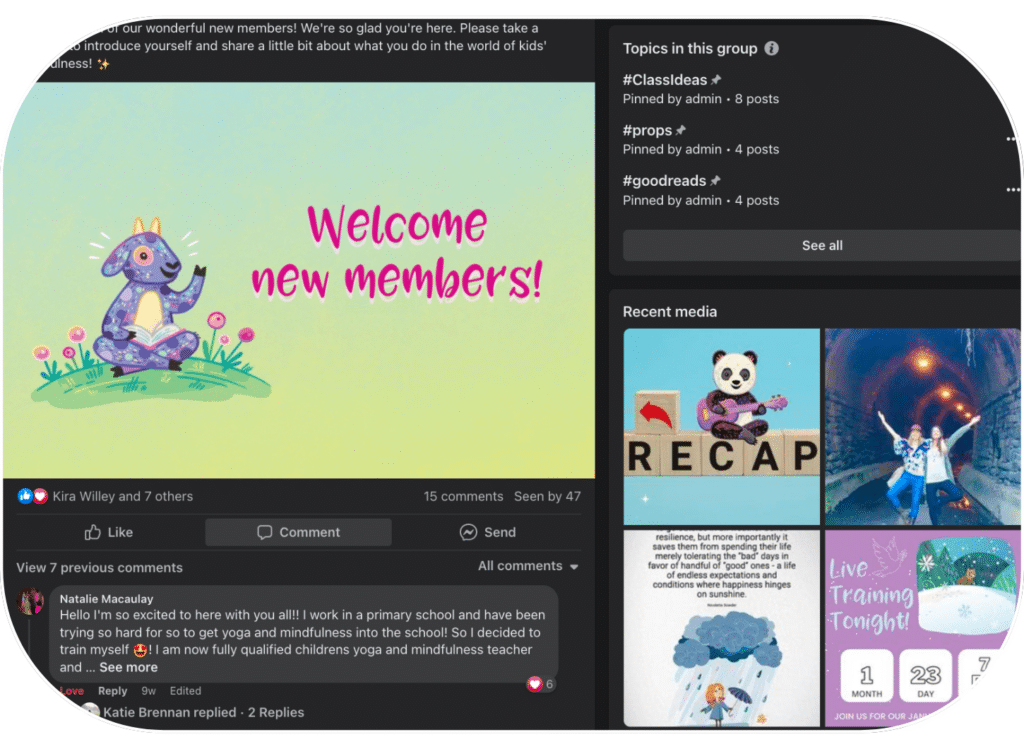Open three-dot menu for #goodreads topic
This screenshot has height=749, width=1024.
pos(1012,190)
